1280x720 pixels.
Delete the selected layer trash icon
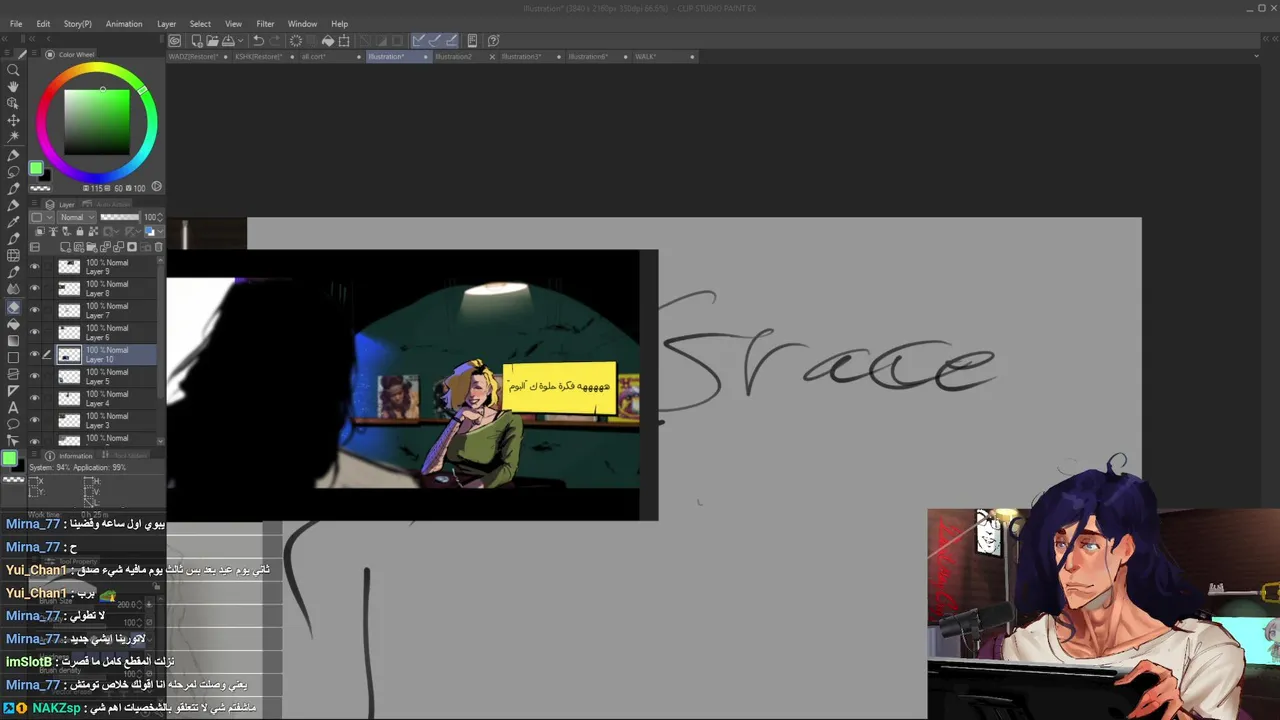tap(158, 247)
